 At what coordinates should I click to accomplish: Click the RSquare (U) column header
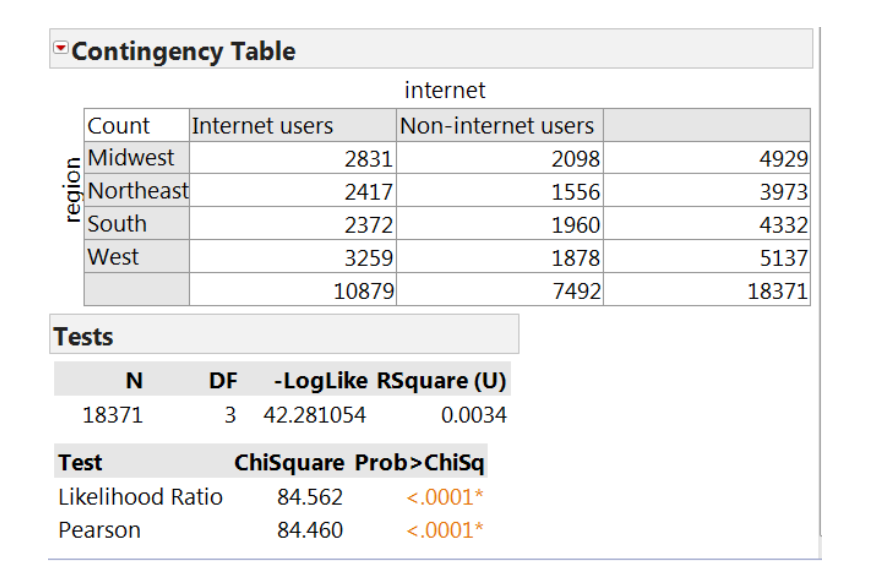coord(441,381)
